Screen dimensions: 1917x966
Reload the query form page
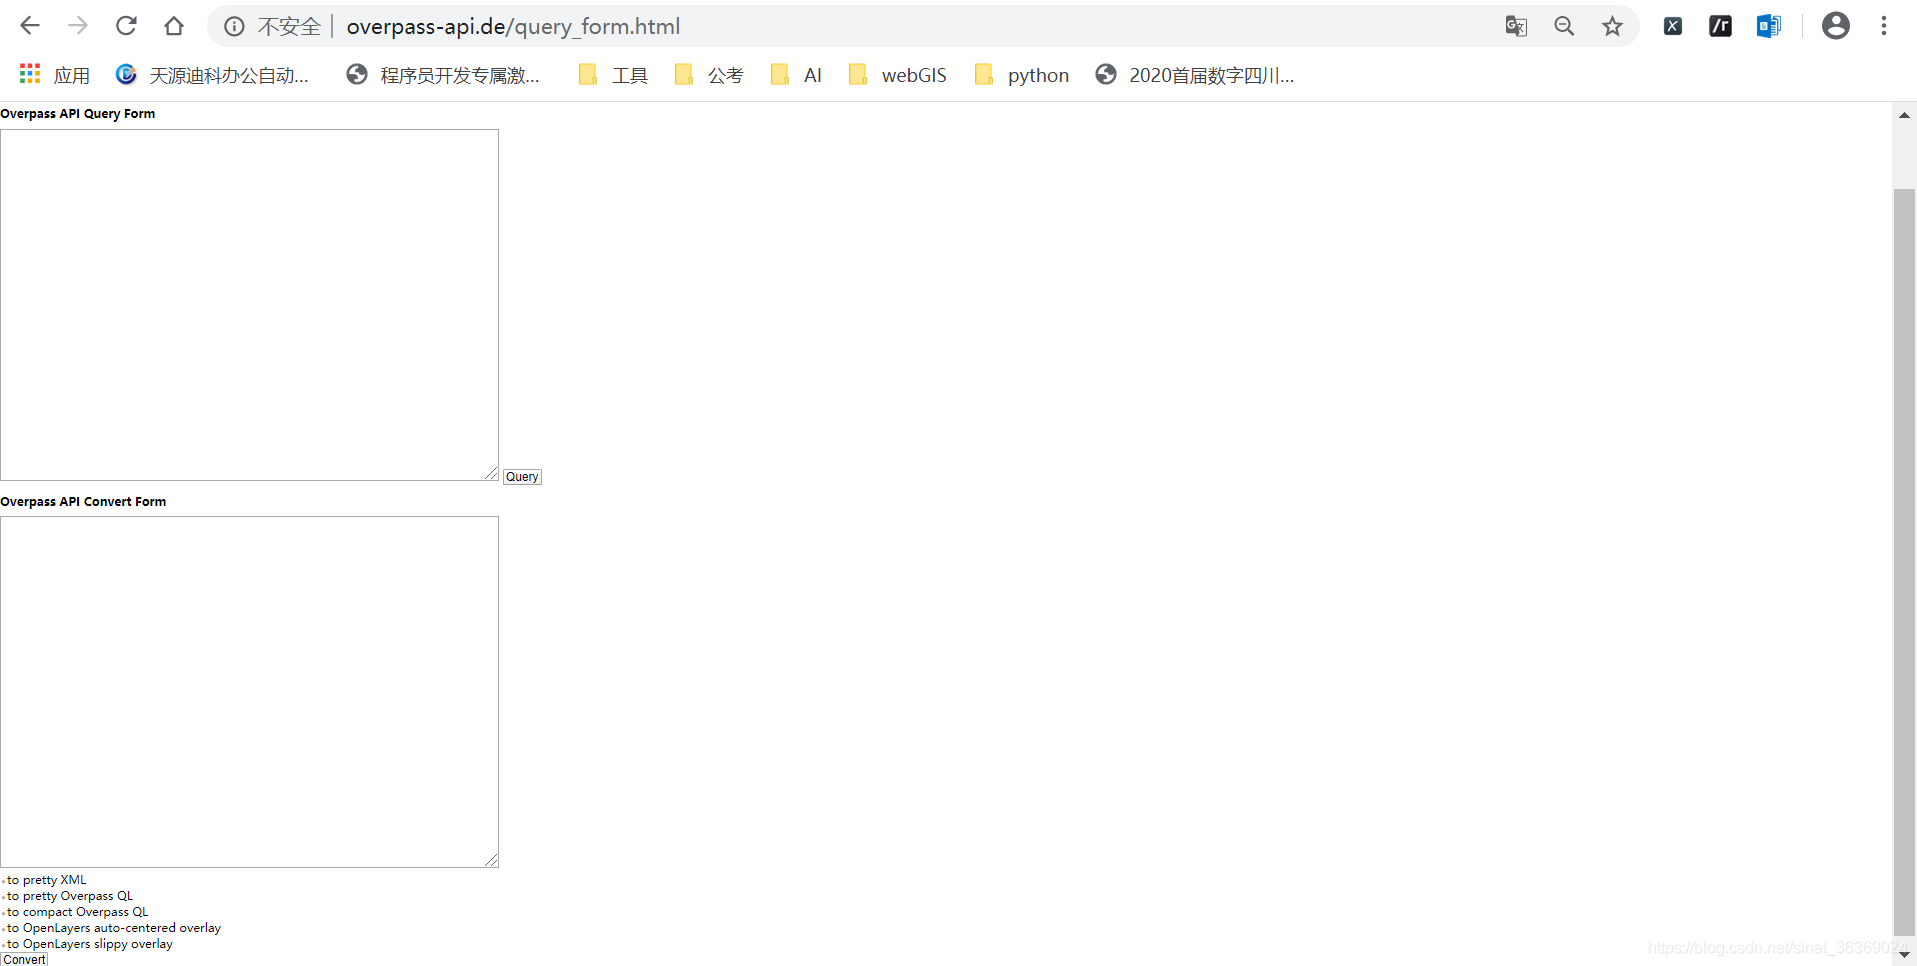click(x=126, y=26)
